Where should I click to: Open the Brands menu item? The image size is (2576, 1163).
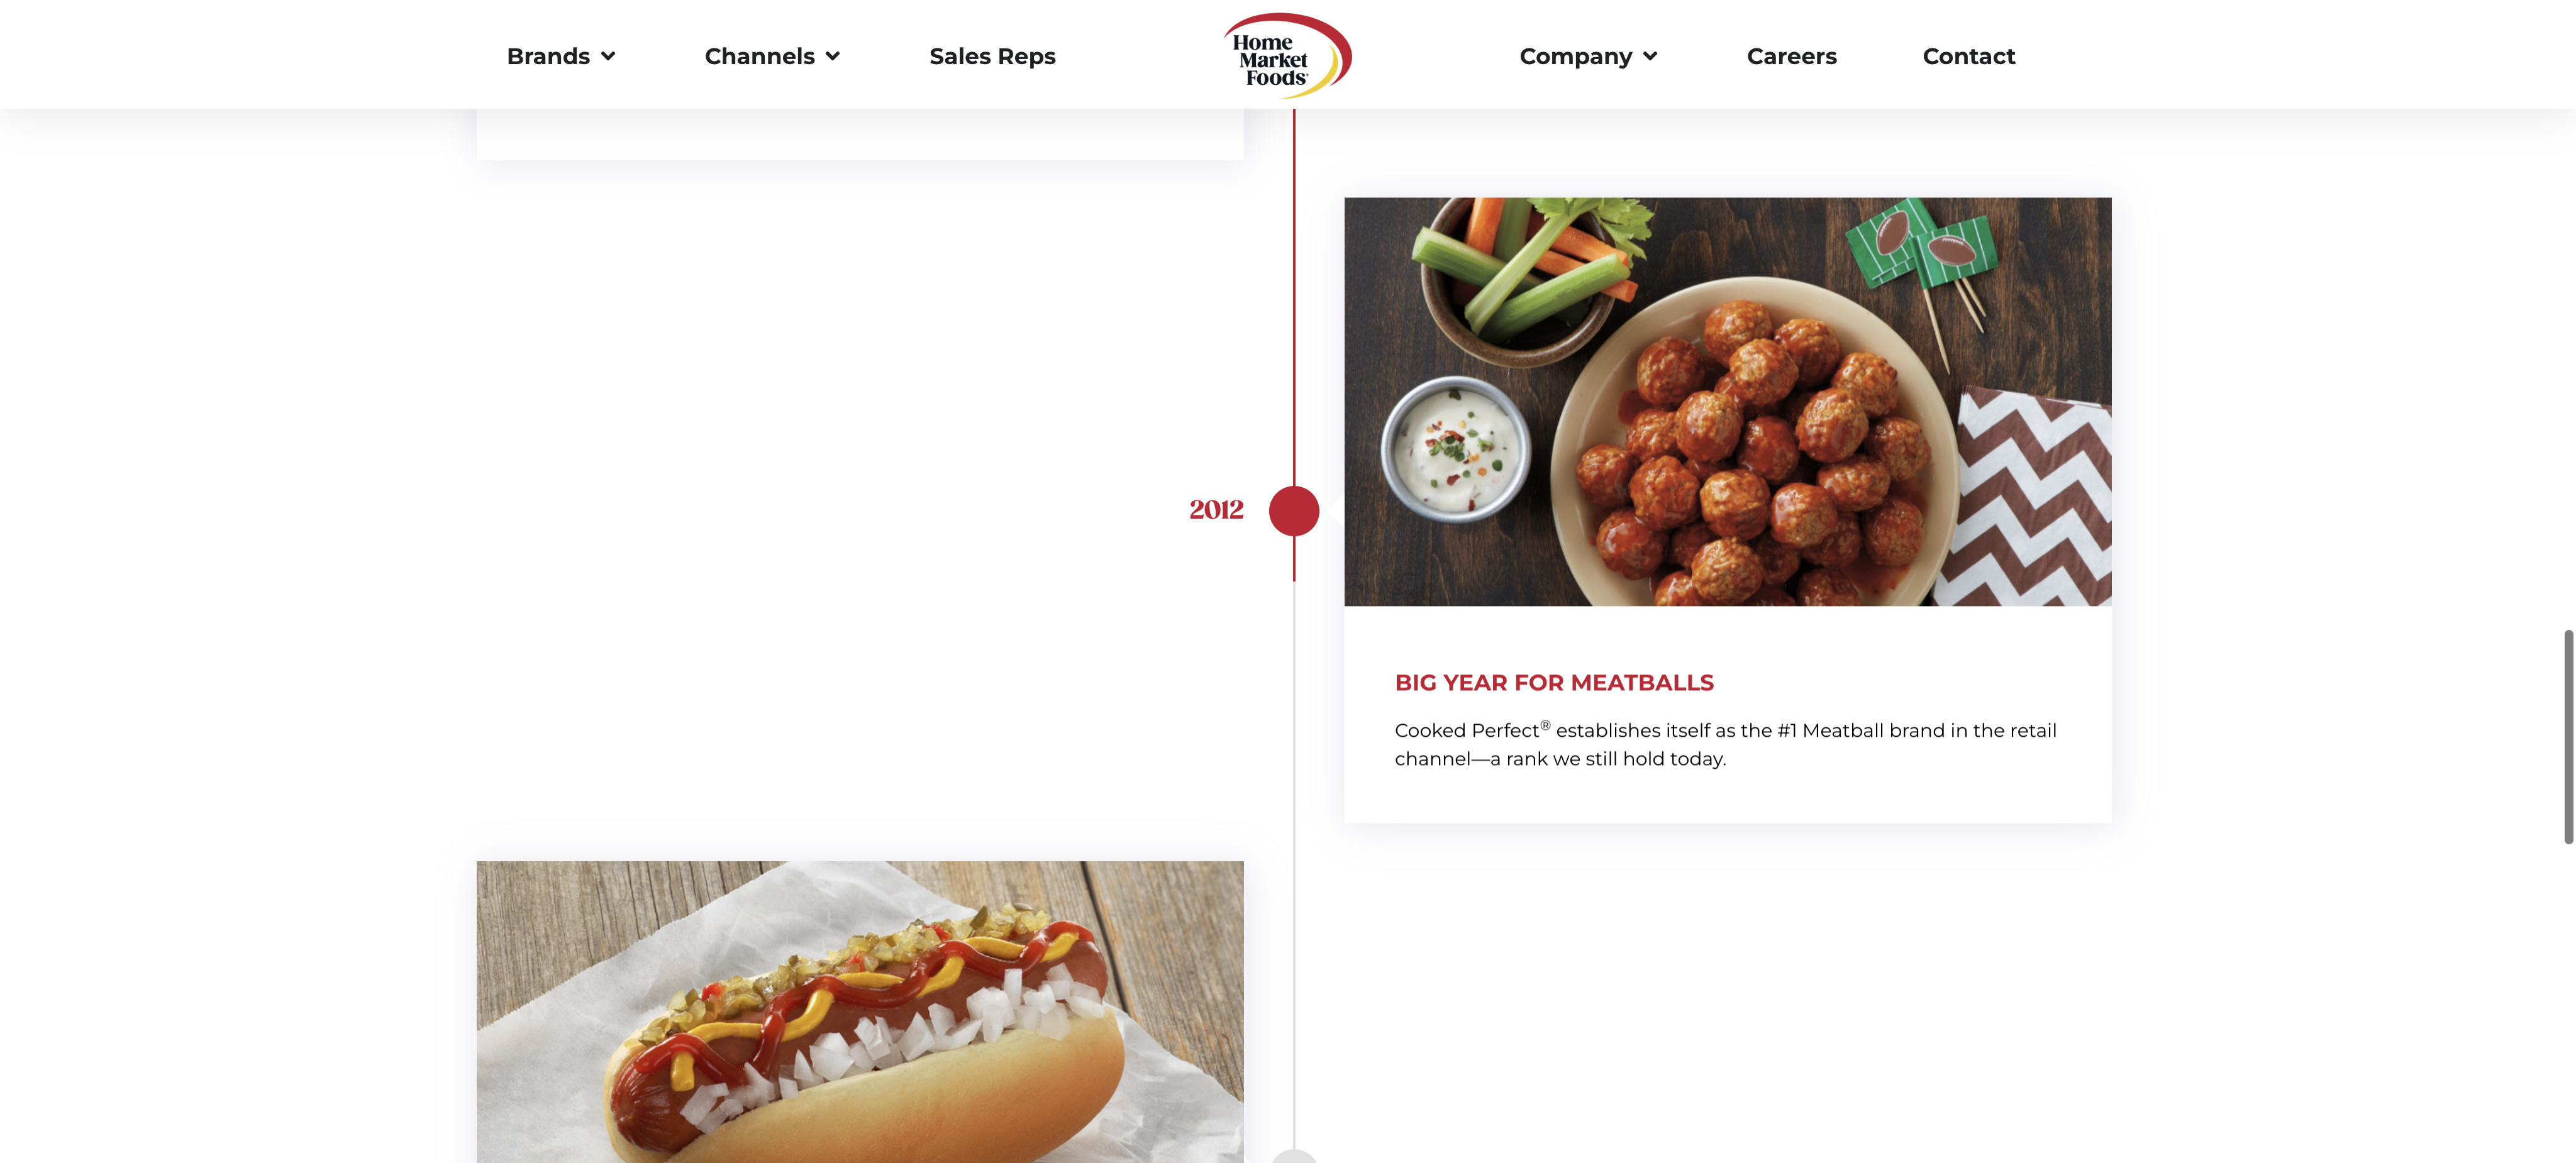[x=548, y=56]
